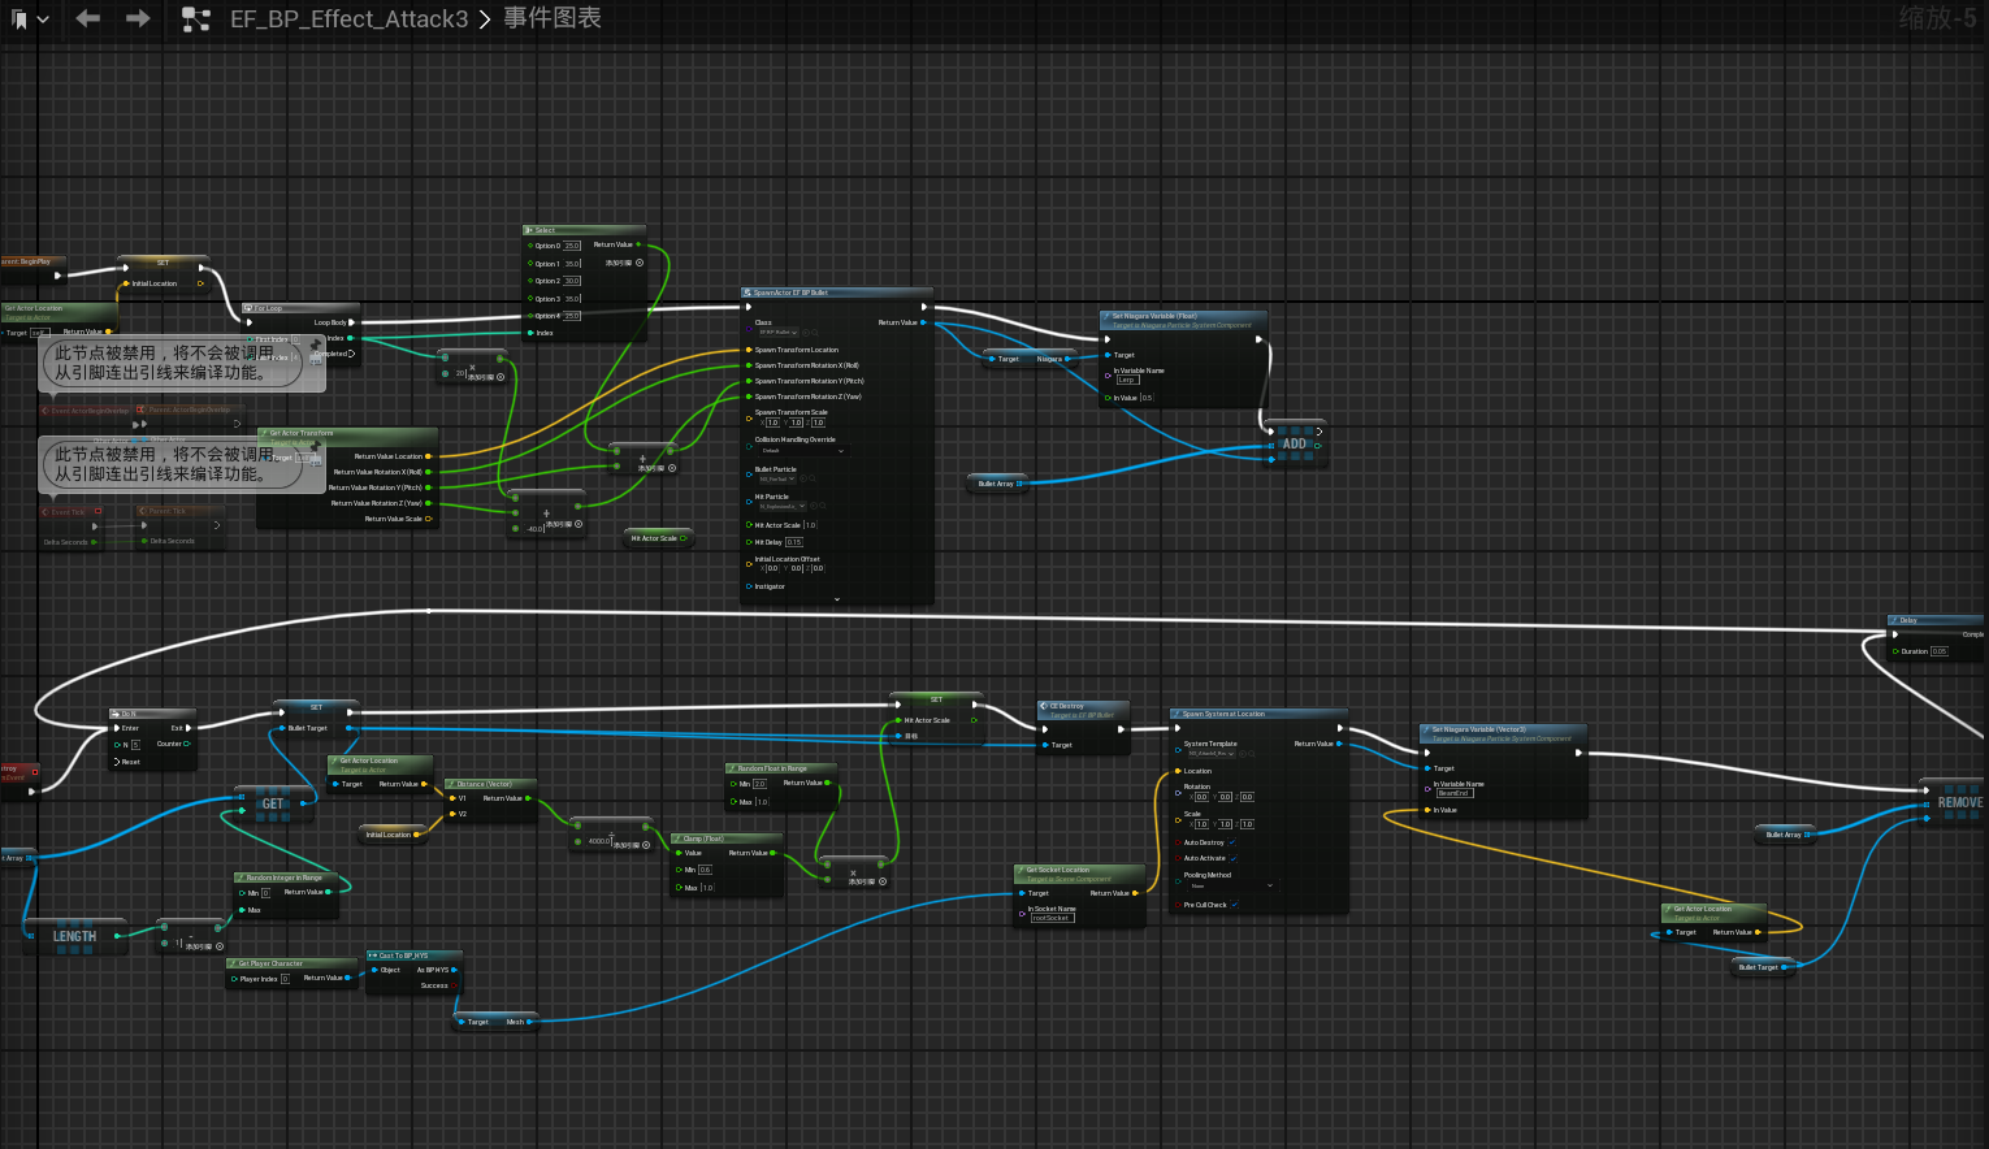
Task: Open Class dropdown on SpawnActor node
Action: [x=778, y=332]
